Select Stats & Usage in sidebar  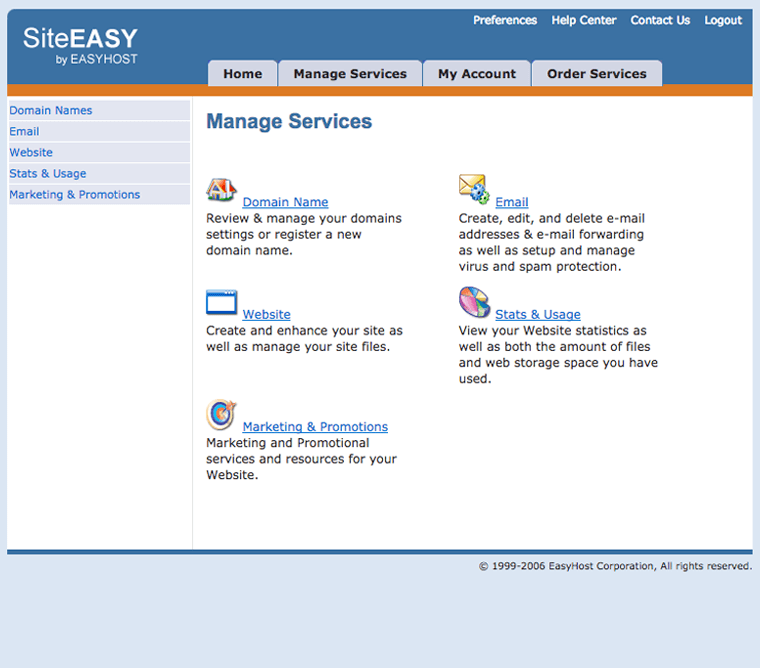pyautogui.click(x=99, y=174)
